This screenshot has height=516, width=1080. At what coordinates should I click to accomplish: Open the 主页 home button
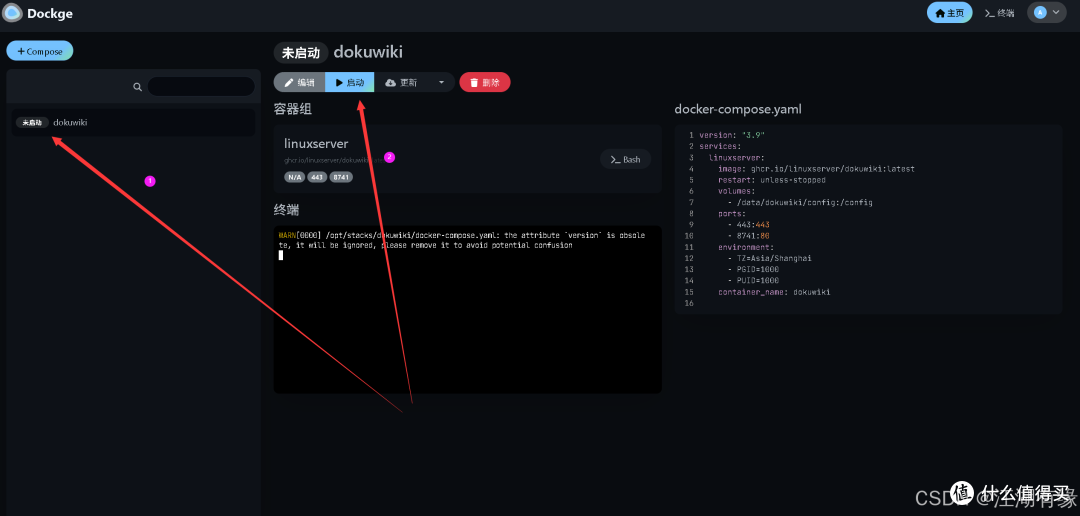coord(949,12)
